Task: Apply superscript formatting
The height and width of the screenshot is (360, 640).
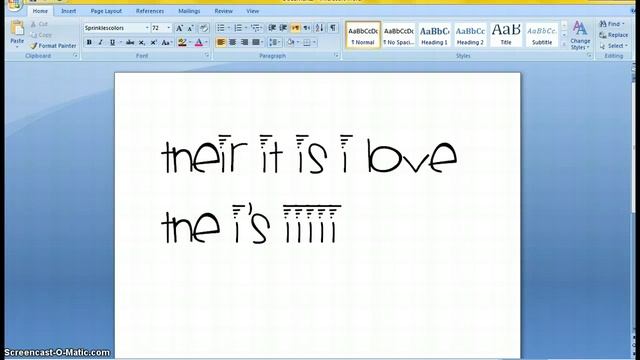Action: tap(153, 42)
